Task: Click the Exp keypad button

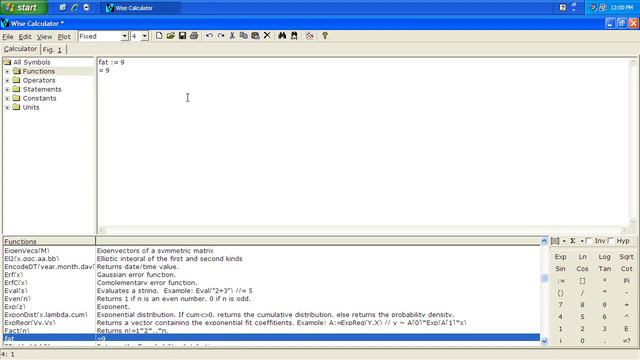Action: pyautogui.click(x=560, y=257)
